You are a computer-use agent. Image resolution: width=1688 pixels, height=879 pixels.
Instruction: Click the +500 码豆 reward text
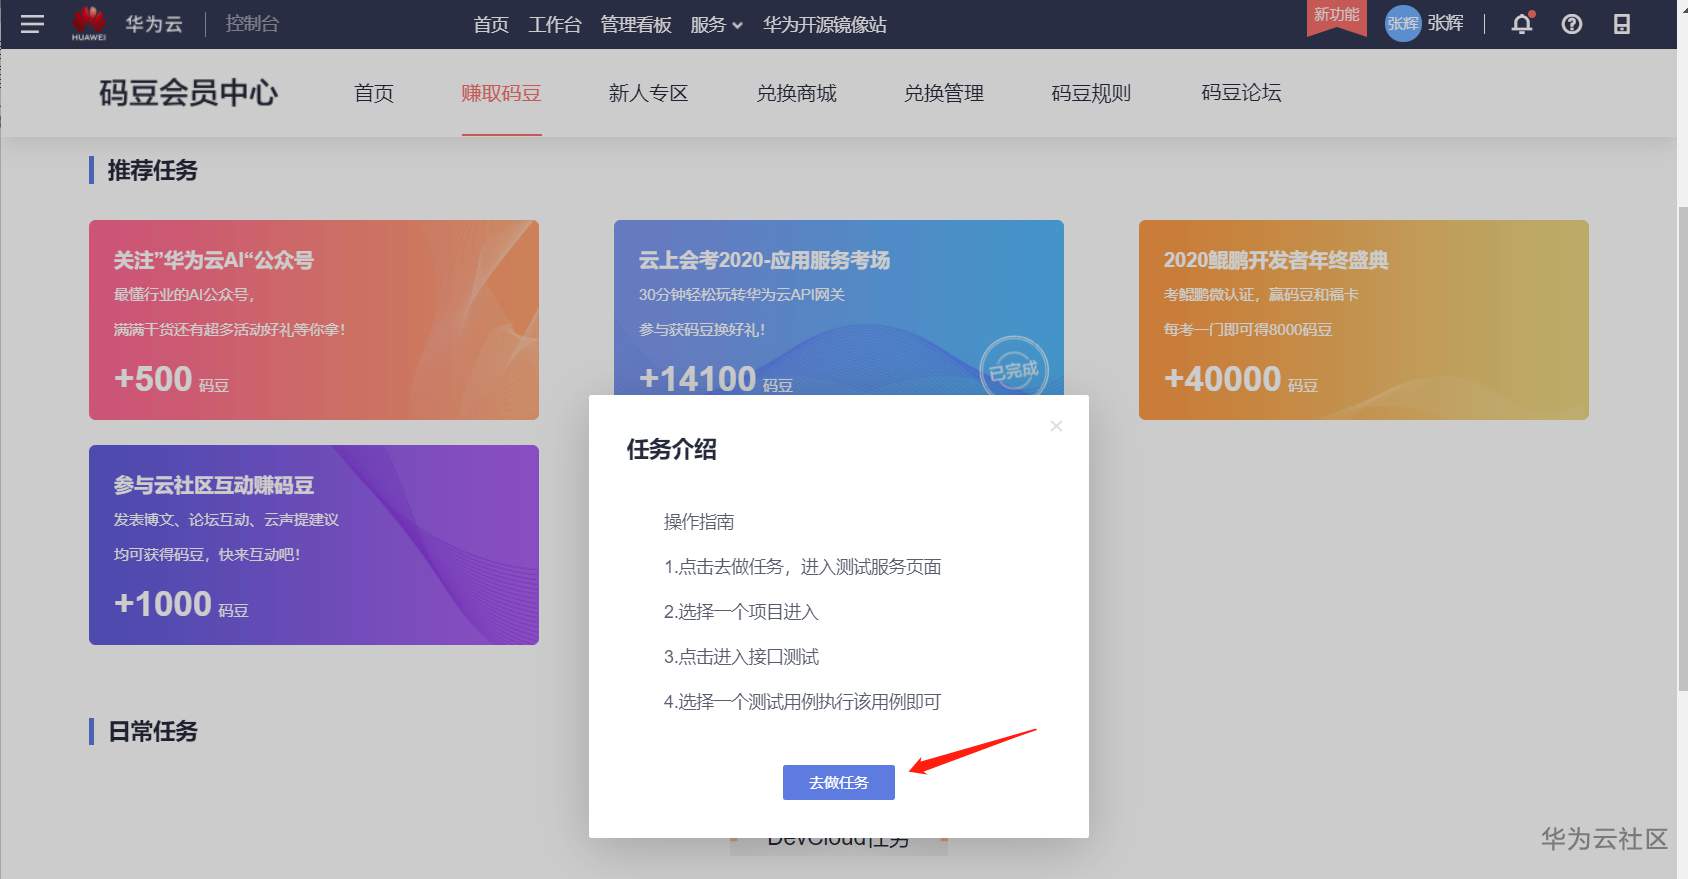click(x=171, y=379)
